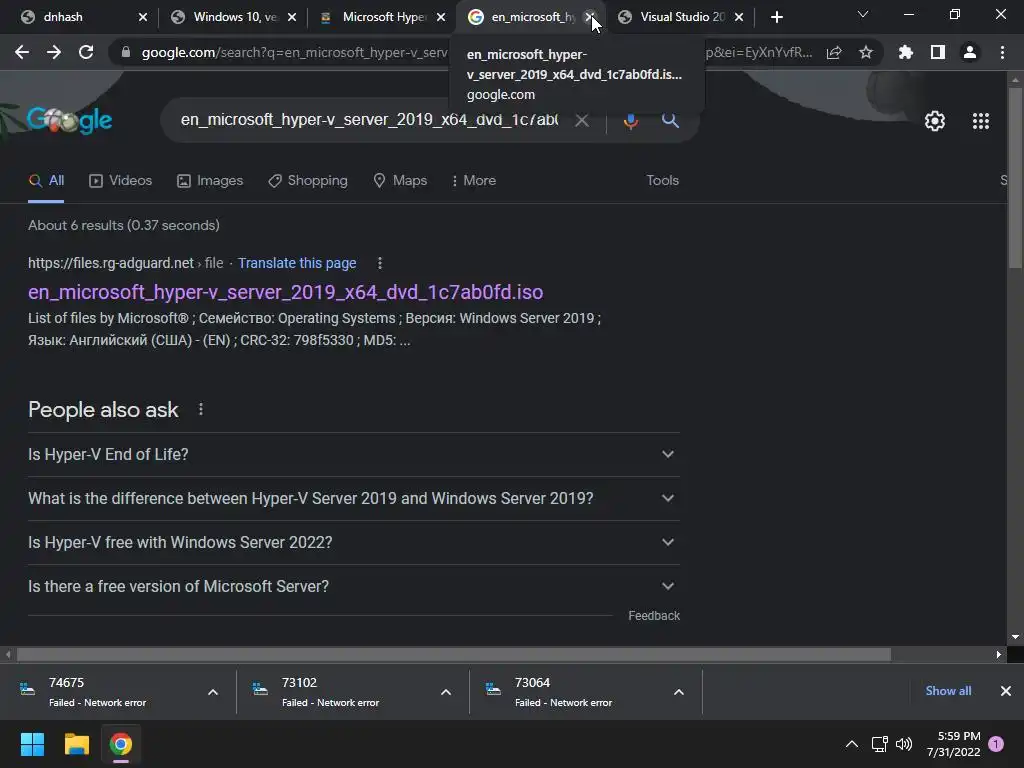
Task: Show all downloads
Action: coord(948,691)
